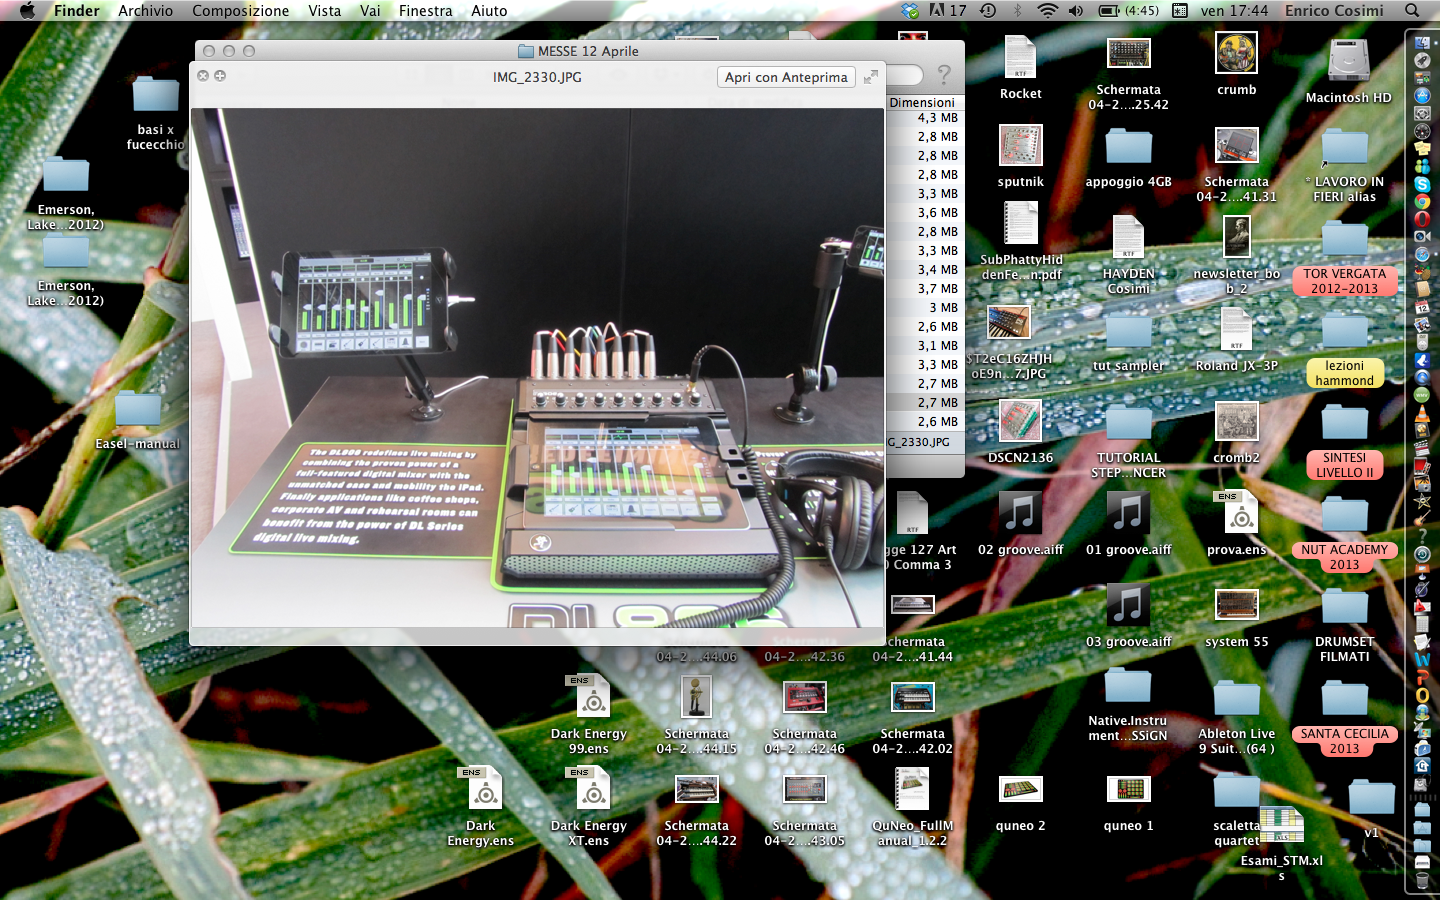
Task: Select Schermata 04-2...42.02 screenshot file
Action: 912,697
